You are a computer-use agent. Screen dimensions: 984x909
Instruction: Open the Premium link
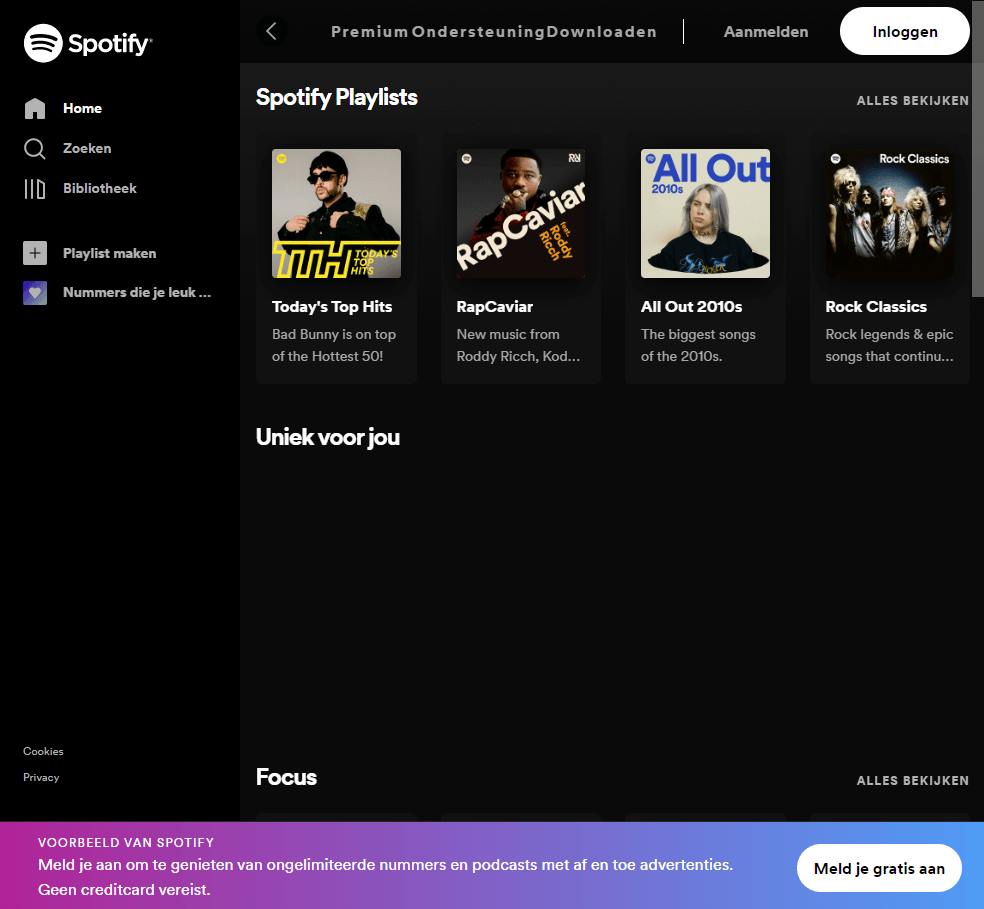370,32
